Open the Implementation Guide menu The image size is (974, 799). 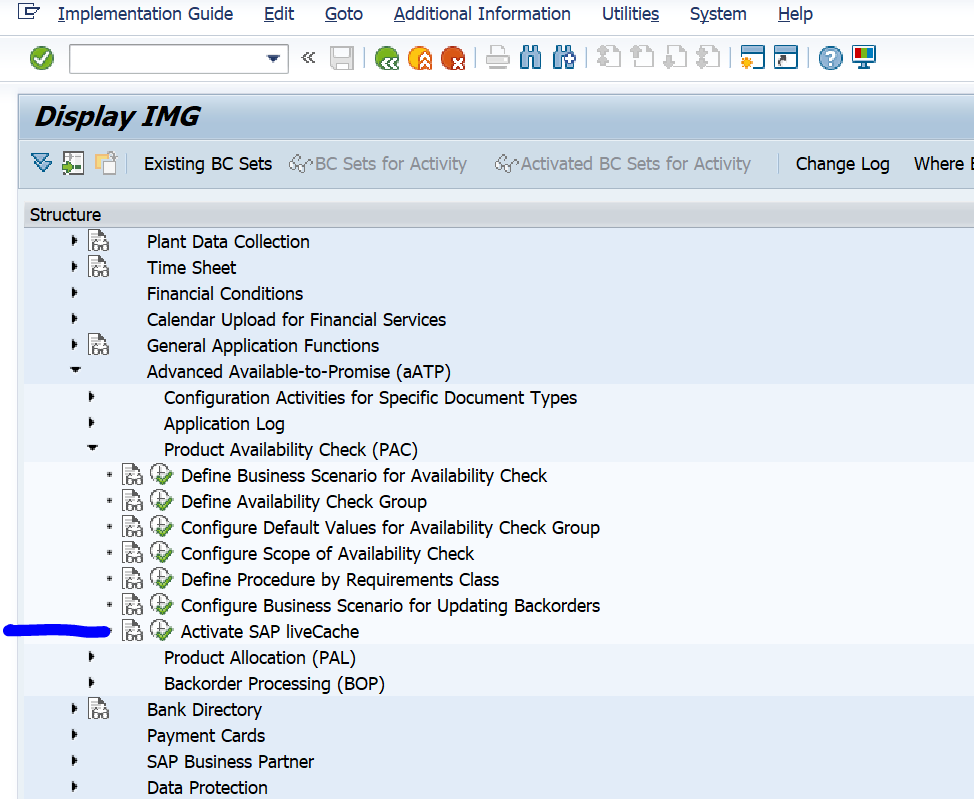145,14
